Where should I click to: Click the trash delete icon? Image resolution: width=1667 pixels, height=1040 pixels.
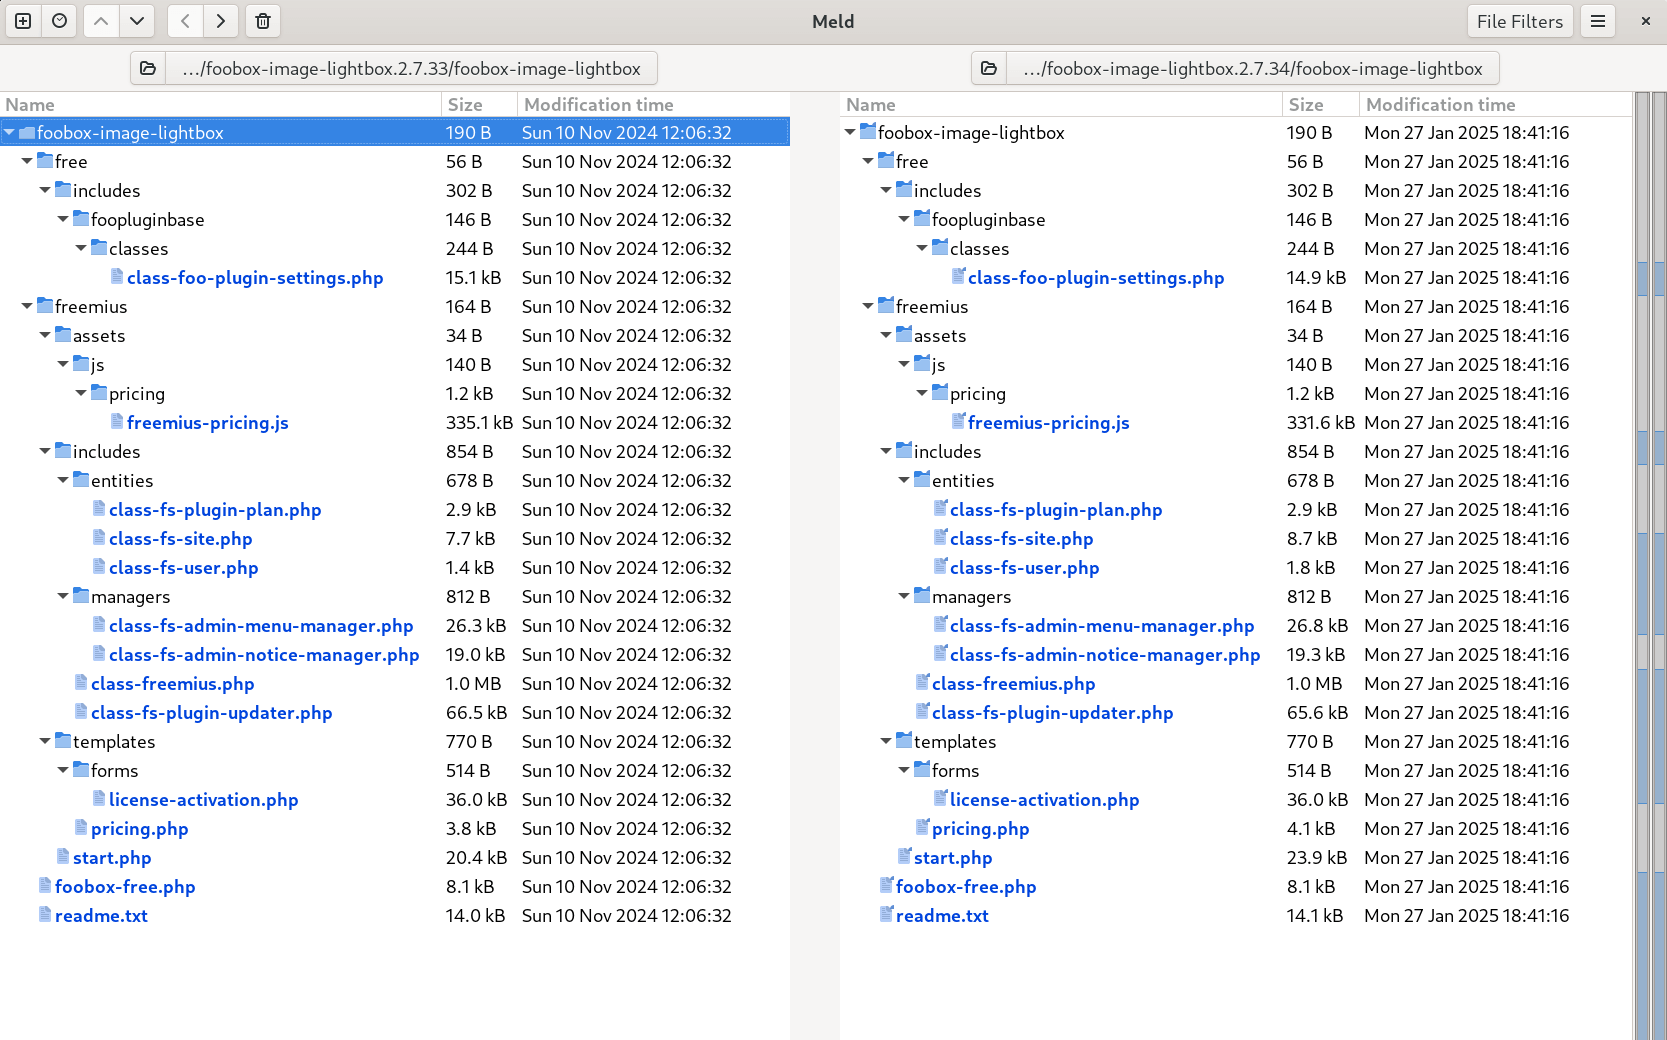click(263, 21)
